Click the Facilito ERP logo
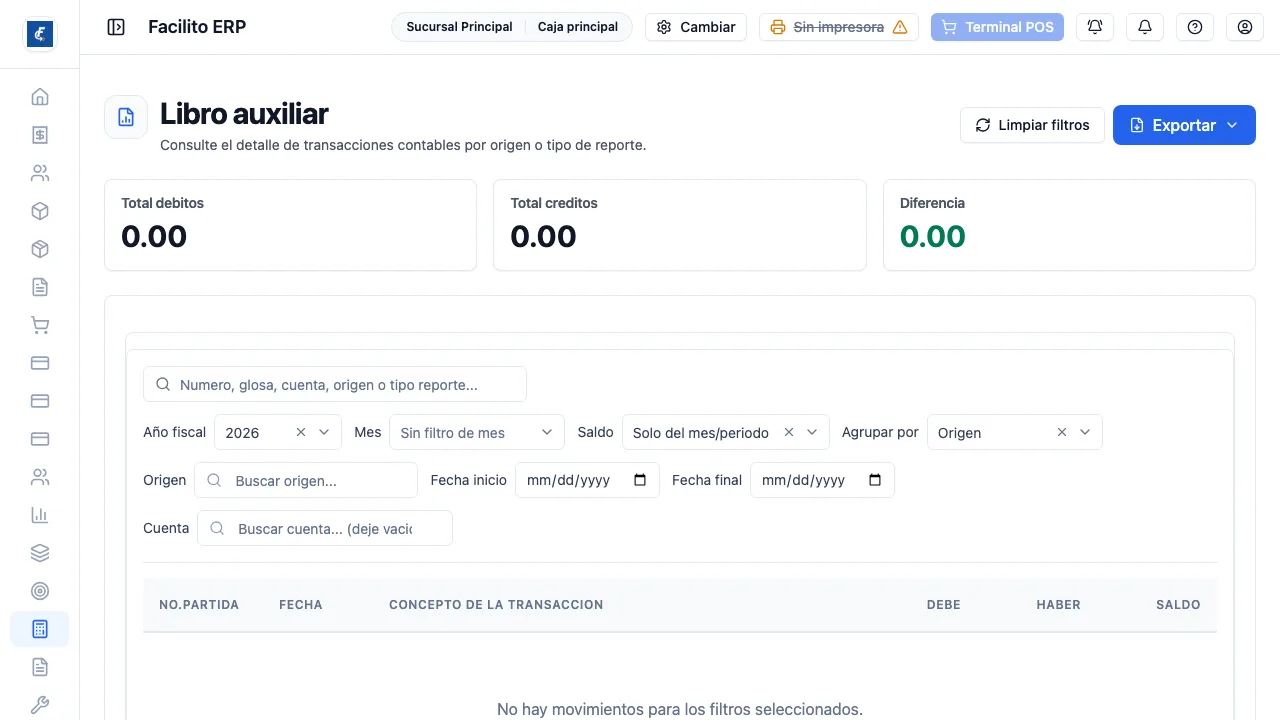Screen dimensions: 1280x720 (40, 34)
